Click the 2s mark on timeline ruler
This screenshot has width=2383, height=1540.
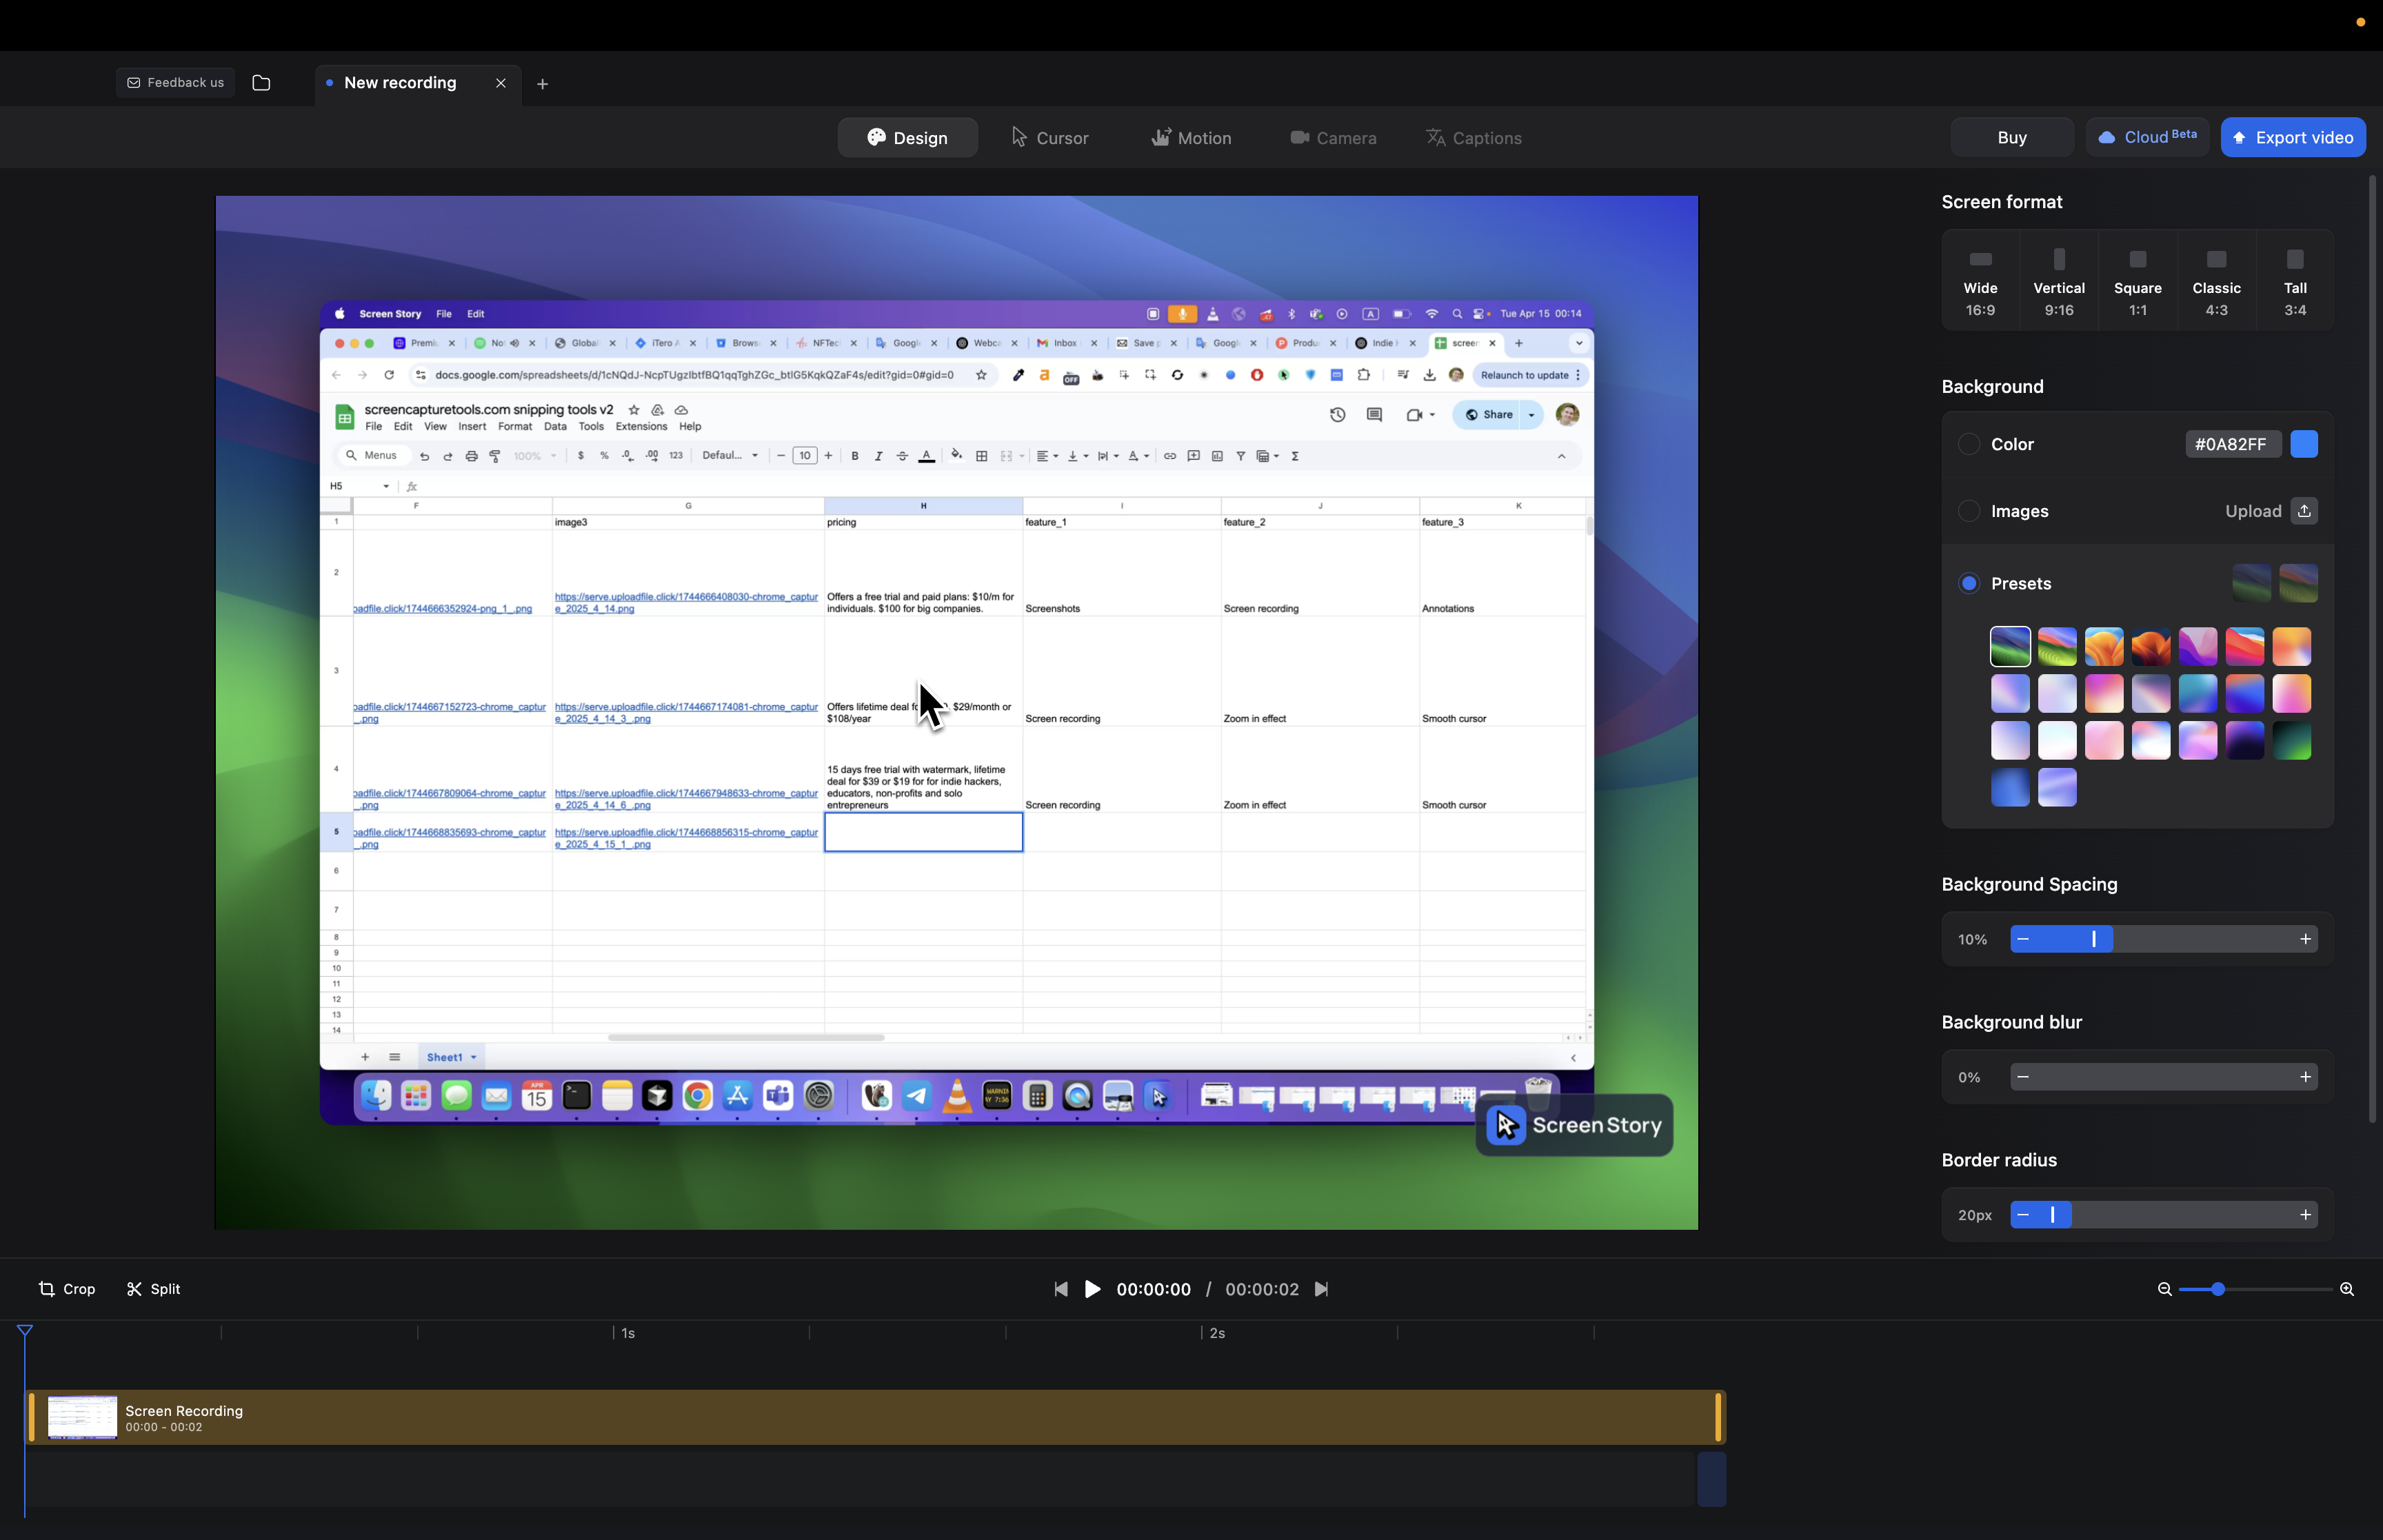1217,1334
